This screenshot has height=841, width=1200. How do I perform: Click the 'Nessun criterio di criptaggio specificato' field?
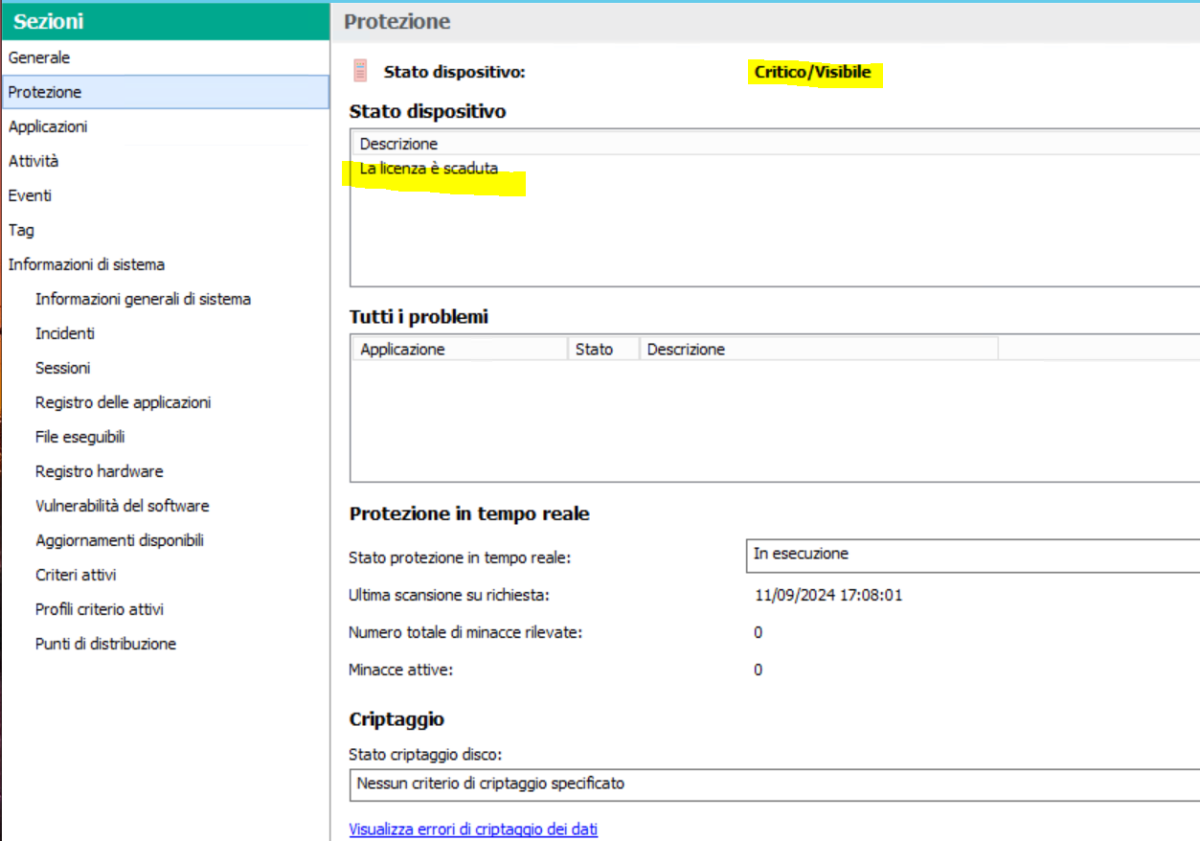tap(774, 785)
